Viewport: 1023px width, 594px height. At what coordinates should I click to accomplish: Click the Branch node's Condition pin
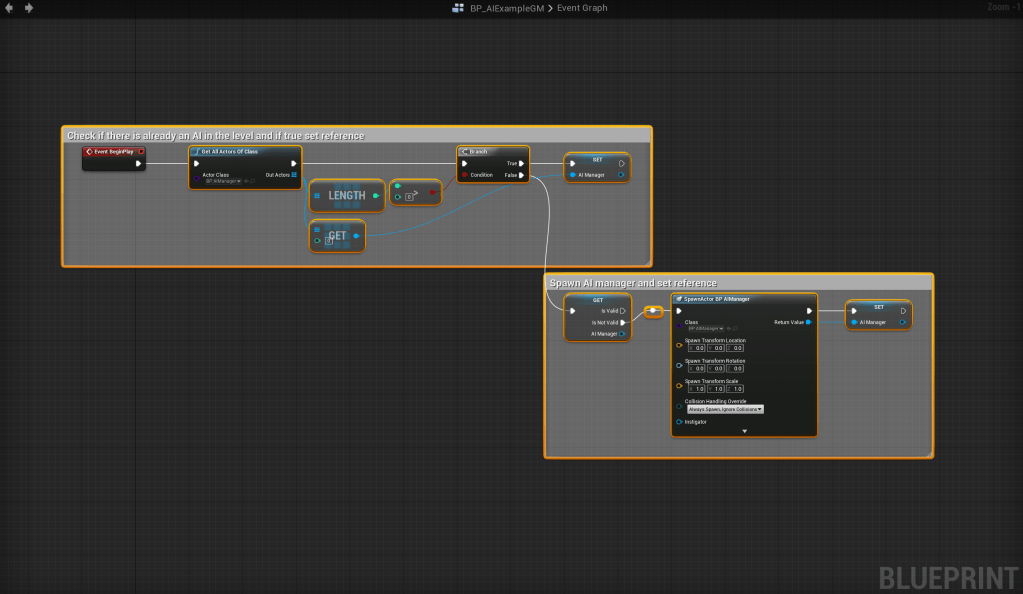point(465,175)
